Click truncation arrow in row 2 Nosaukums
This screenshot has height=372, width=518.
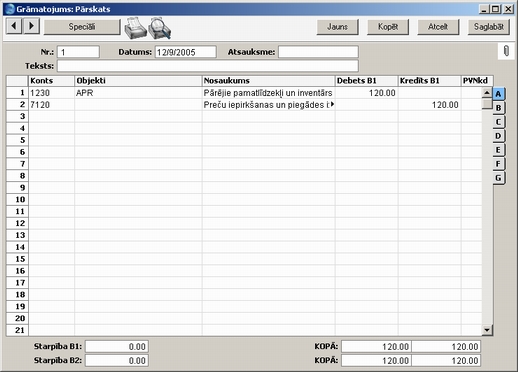[332, 104]
